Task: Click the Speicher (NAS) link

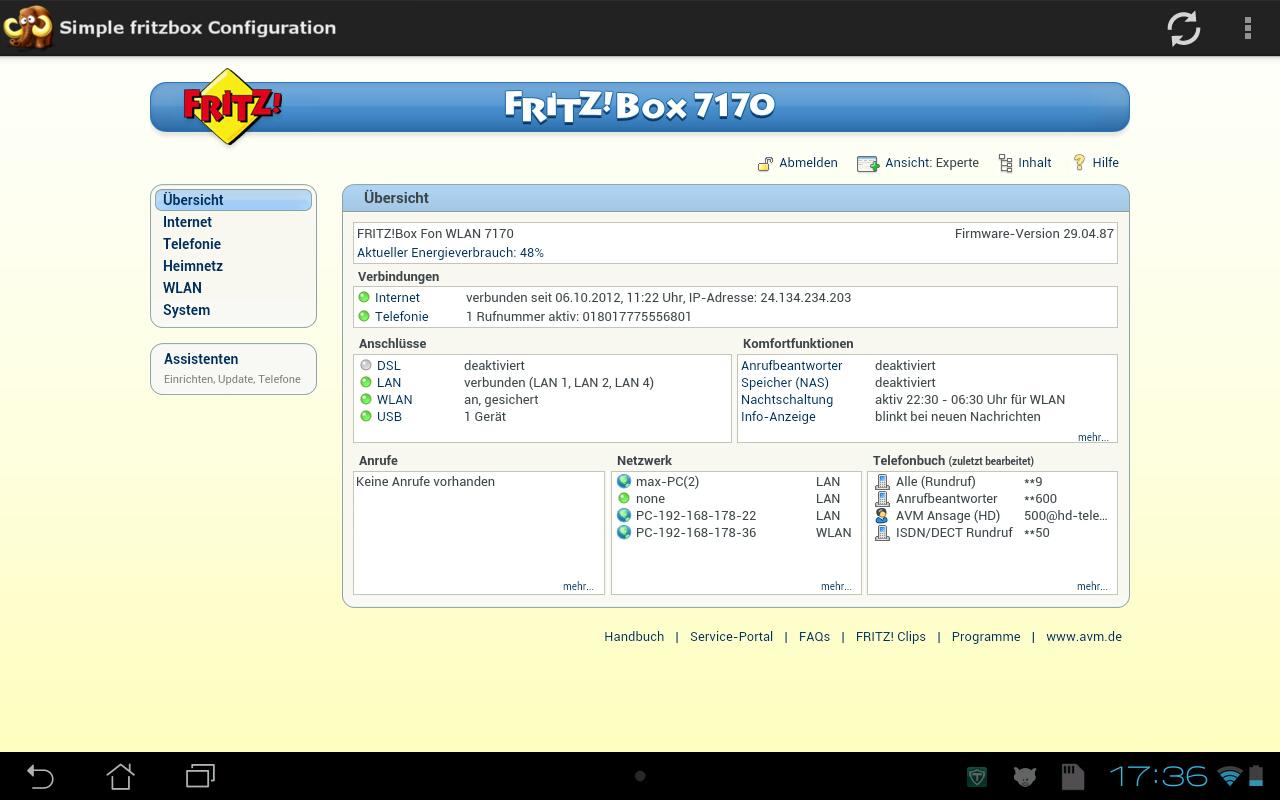Action: coord(784,383)
